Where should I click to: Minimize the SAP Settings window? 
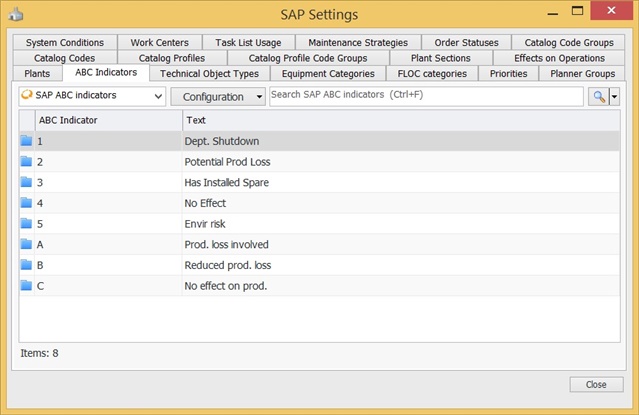(553, 12)
